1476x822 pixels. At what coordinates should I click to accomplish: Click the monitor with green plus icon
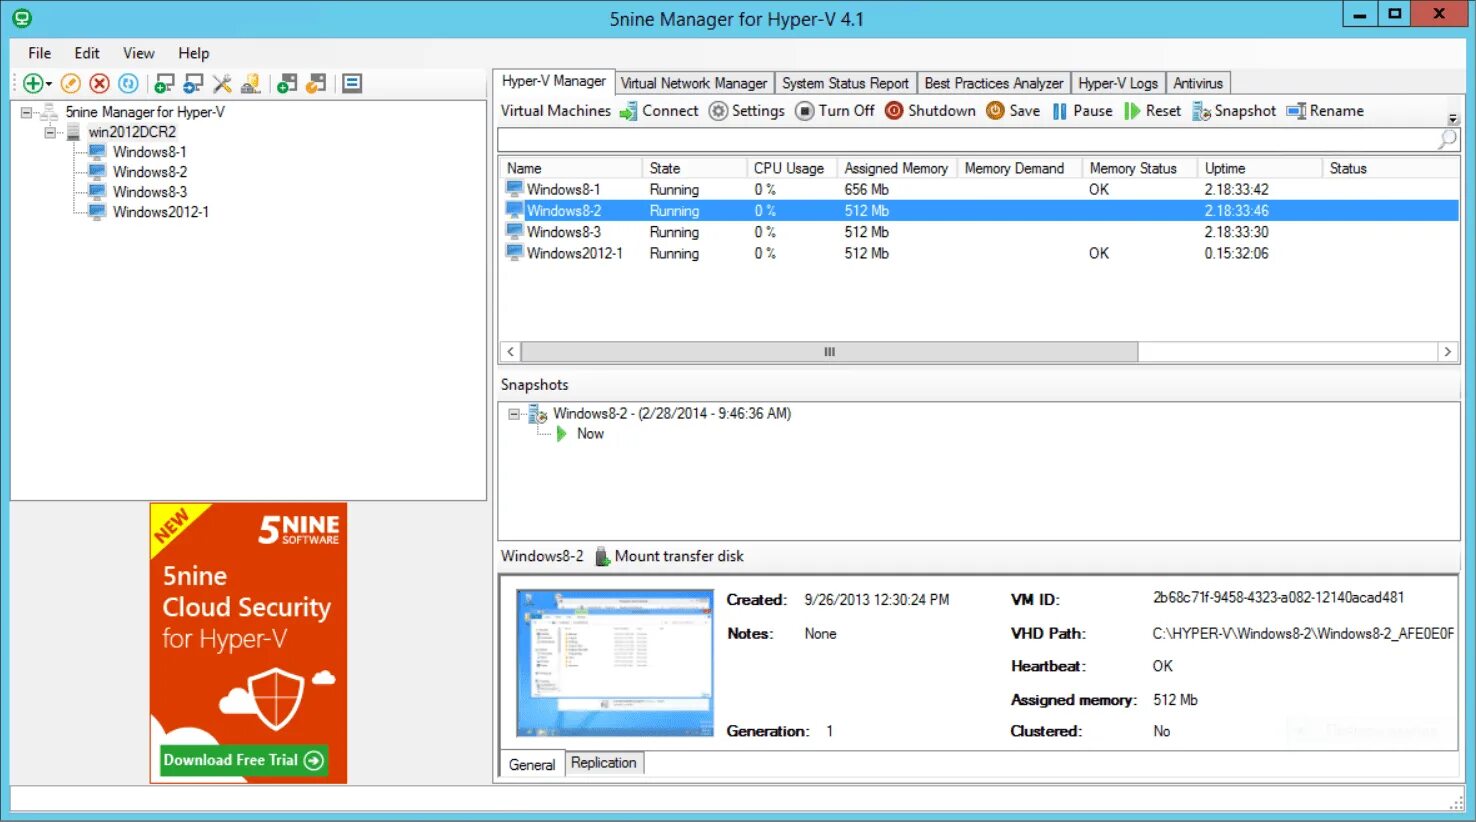165,84
